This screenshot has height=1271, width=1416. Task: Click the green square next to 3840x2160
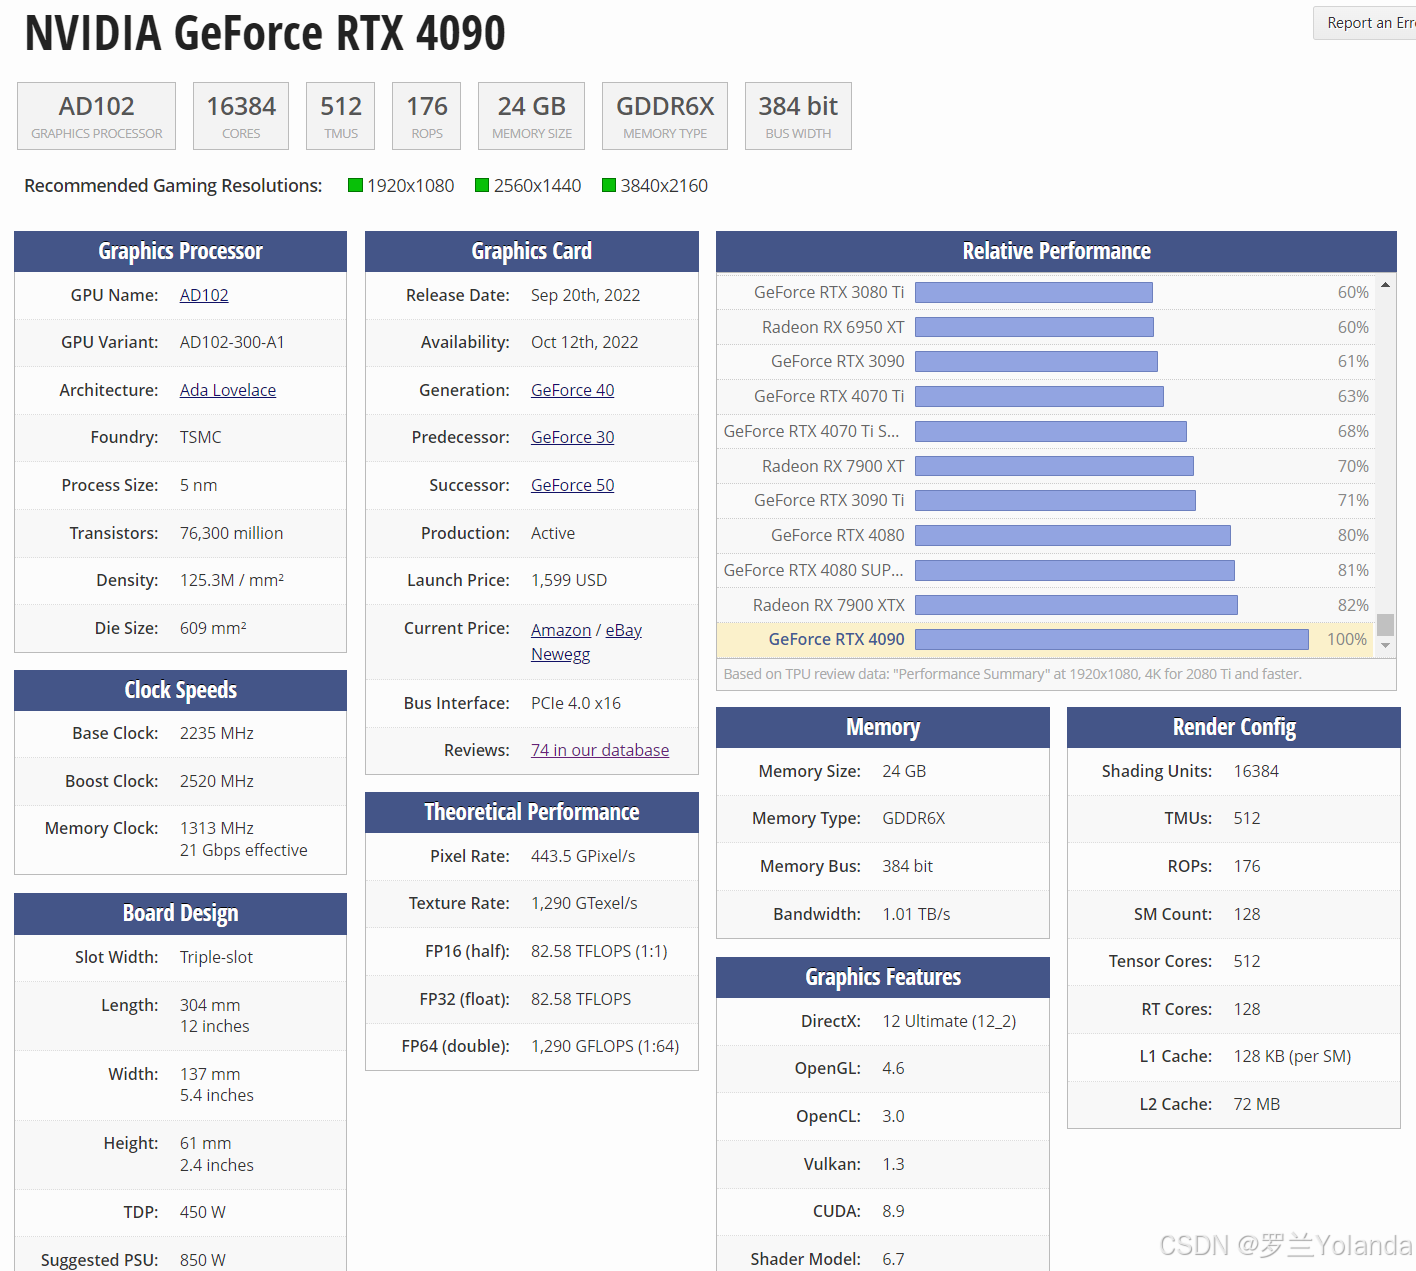coord(609,185)
